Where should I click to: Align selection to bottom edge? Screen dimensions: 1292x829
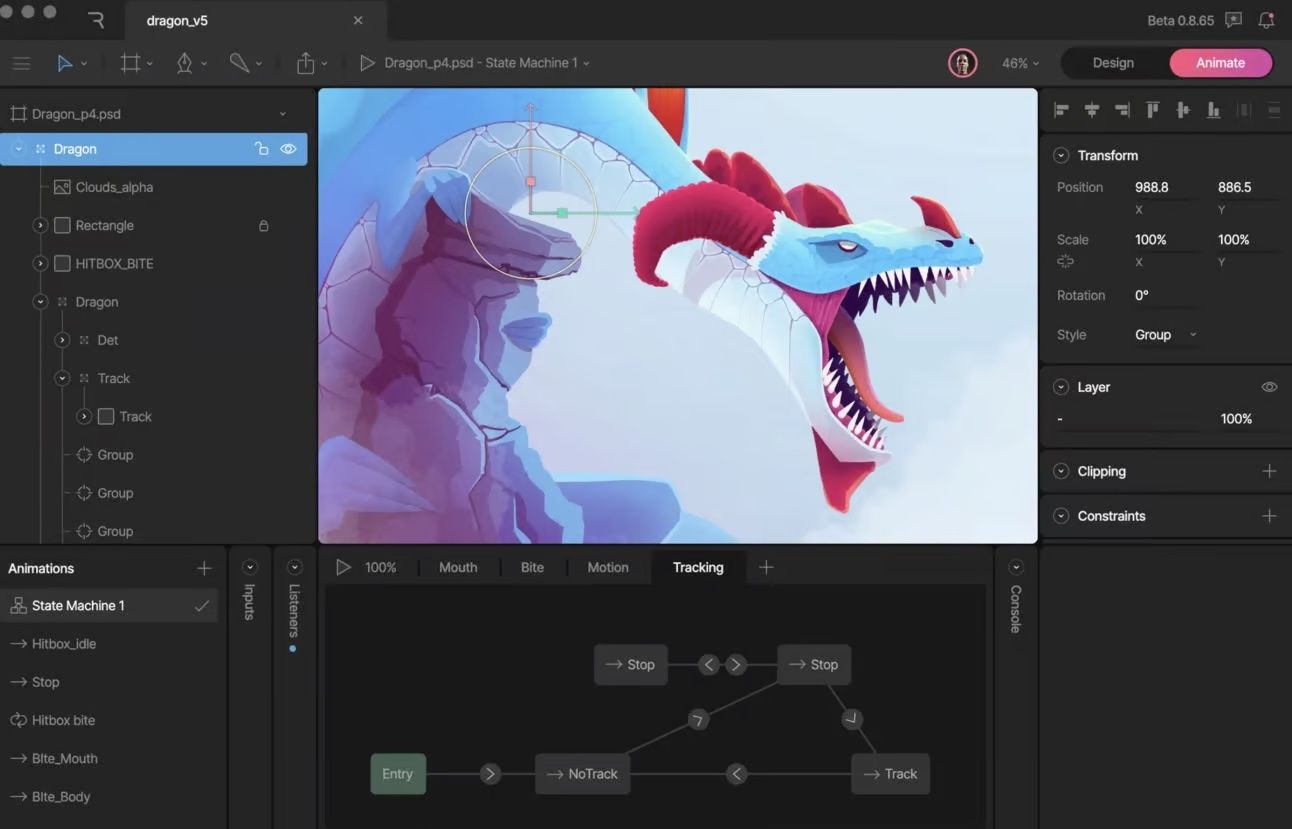point(1213,110)
